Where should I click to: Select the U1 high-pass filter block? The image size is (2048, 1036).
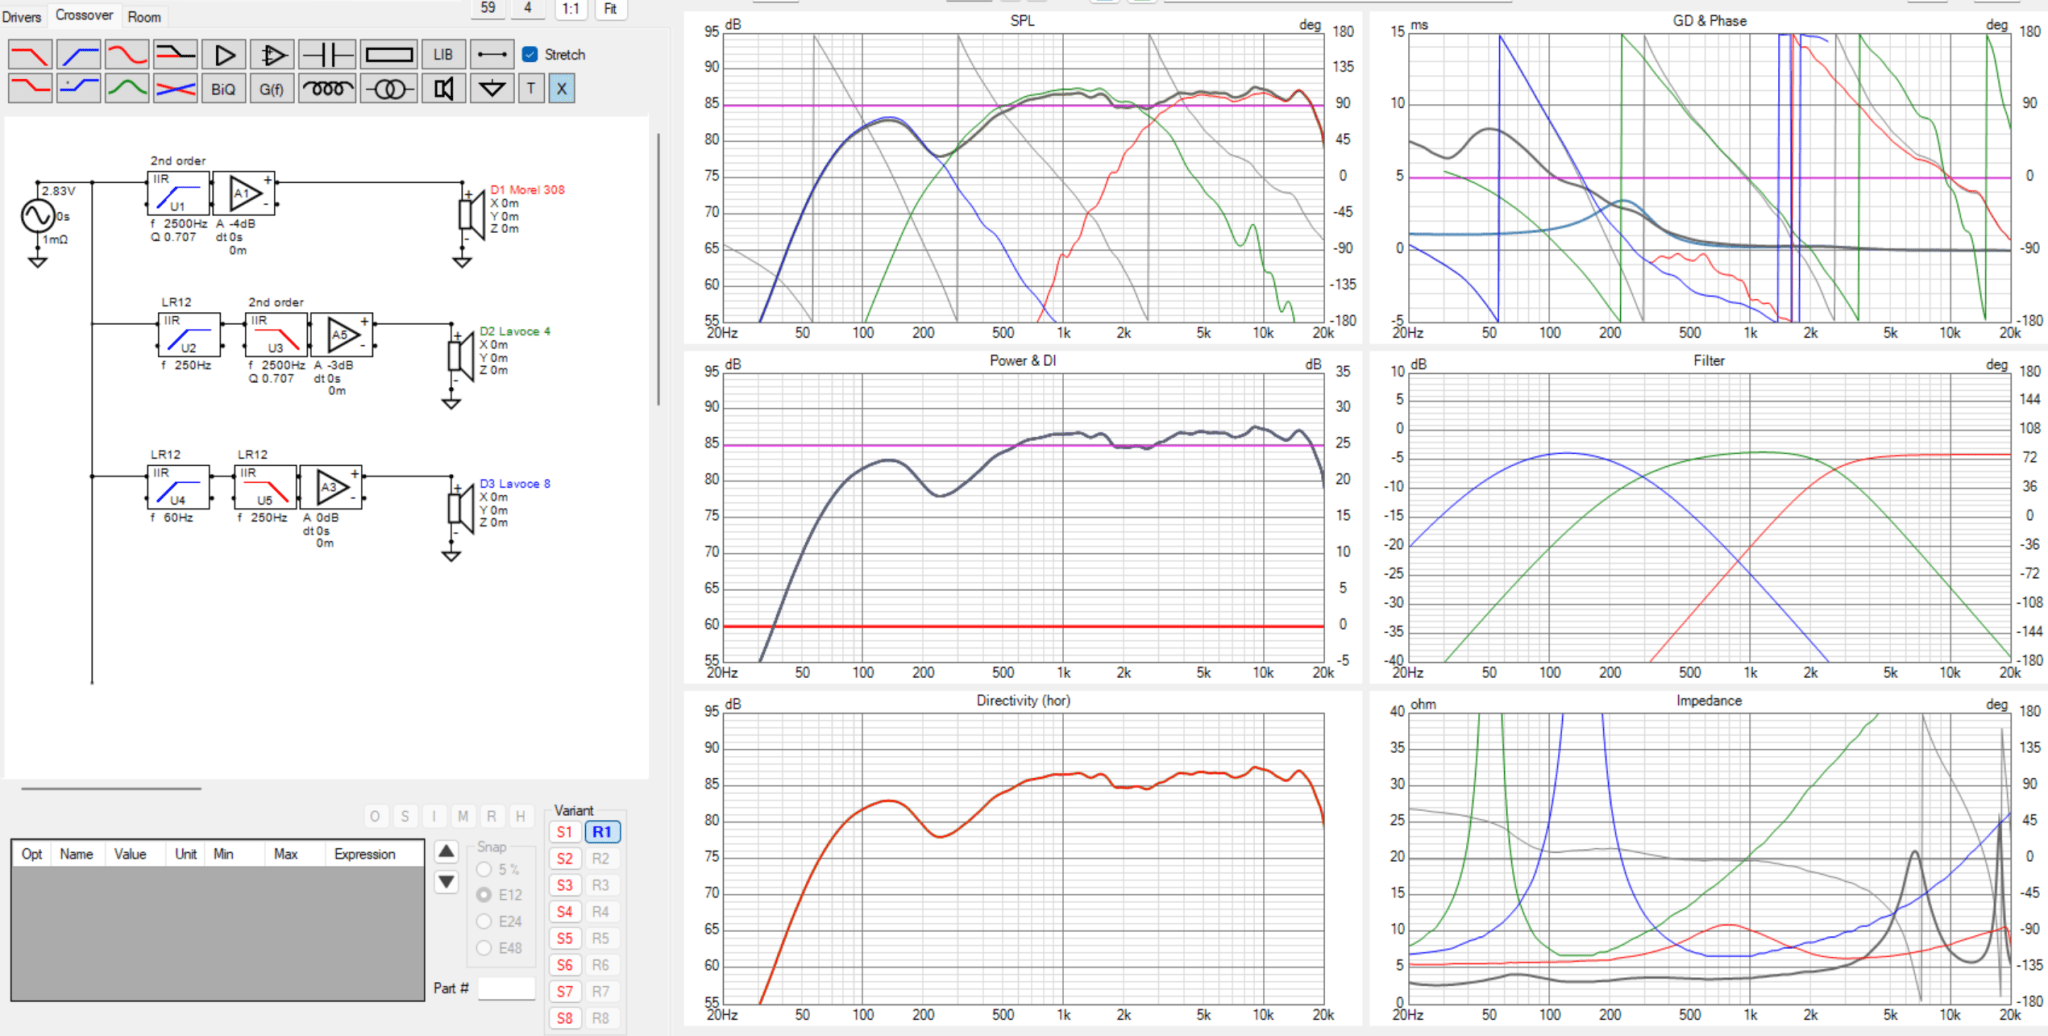click(x=178, y=193)
